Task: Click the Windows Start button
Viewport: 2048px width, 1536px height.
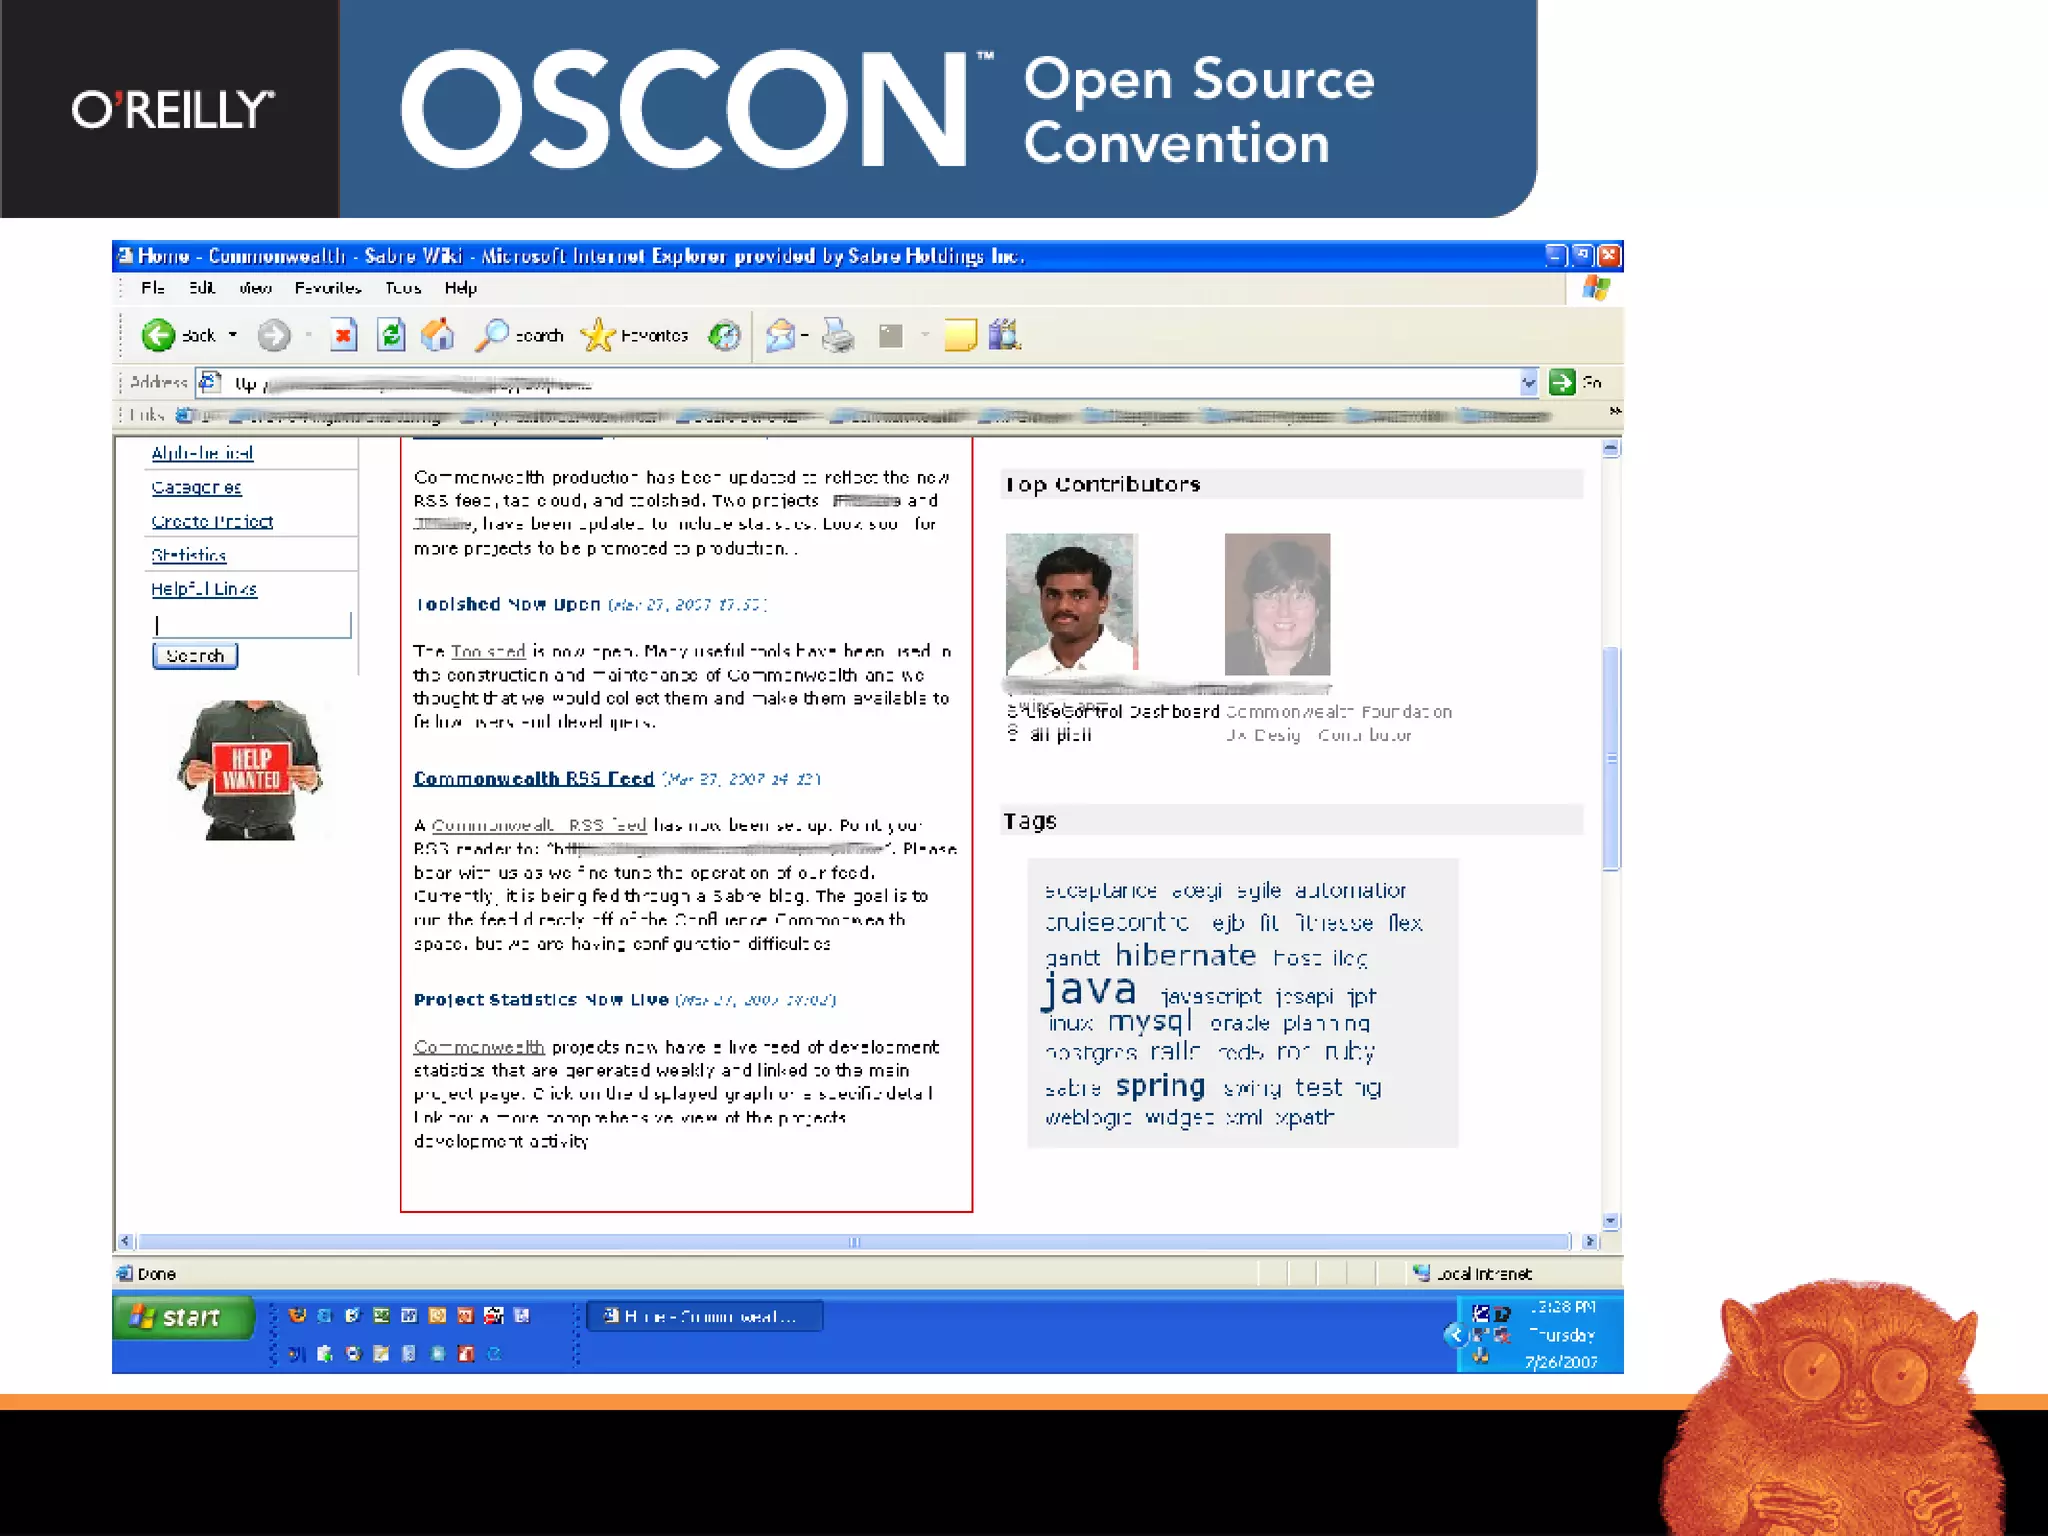Action: [182, 1317]
